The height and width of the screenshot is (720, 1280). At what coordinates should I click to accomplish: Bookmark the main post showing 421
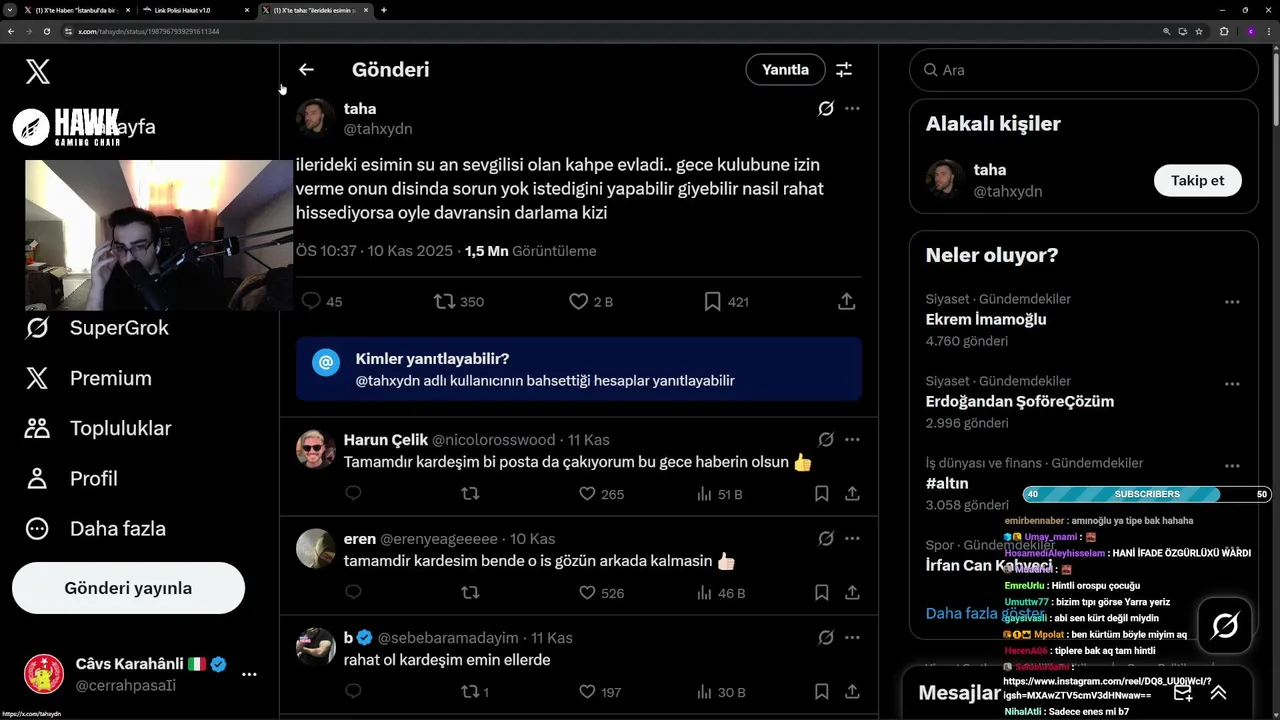(726, 301)
